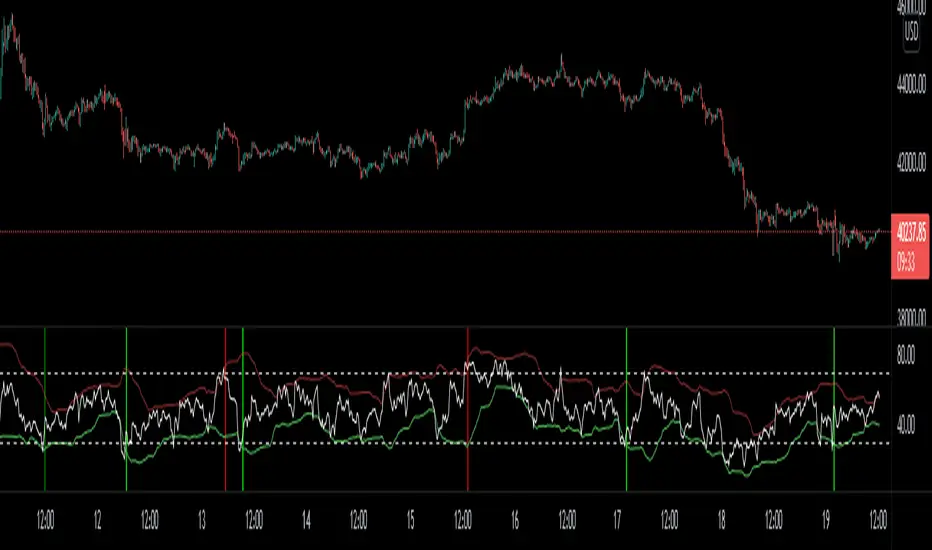
Task: Click the 12:00 label between 12 and 13
Action: pos(150,520)
